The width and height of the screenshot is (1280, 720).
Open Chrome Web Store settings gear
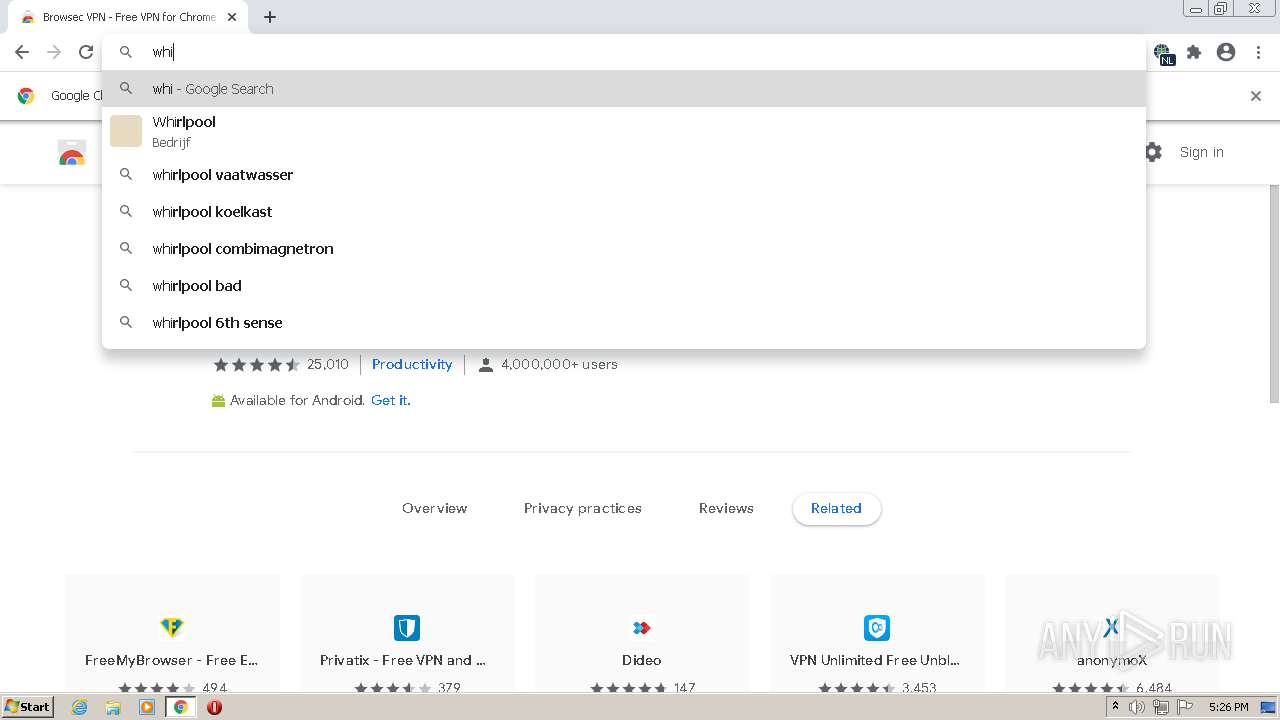click(x=1153, y=152)
